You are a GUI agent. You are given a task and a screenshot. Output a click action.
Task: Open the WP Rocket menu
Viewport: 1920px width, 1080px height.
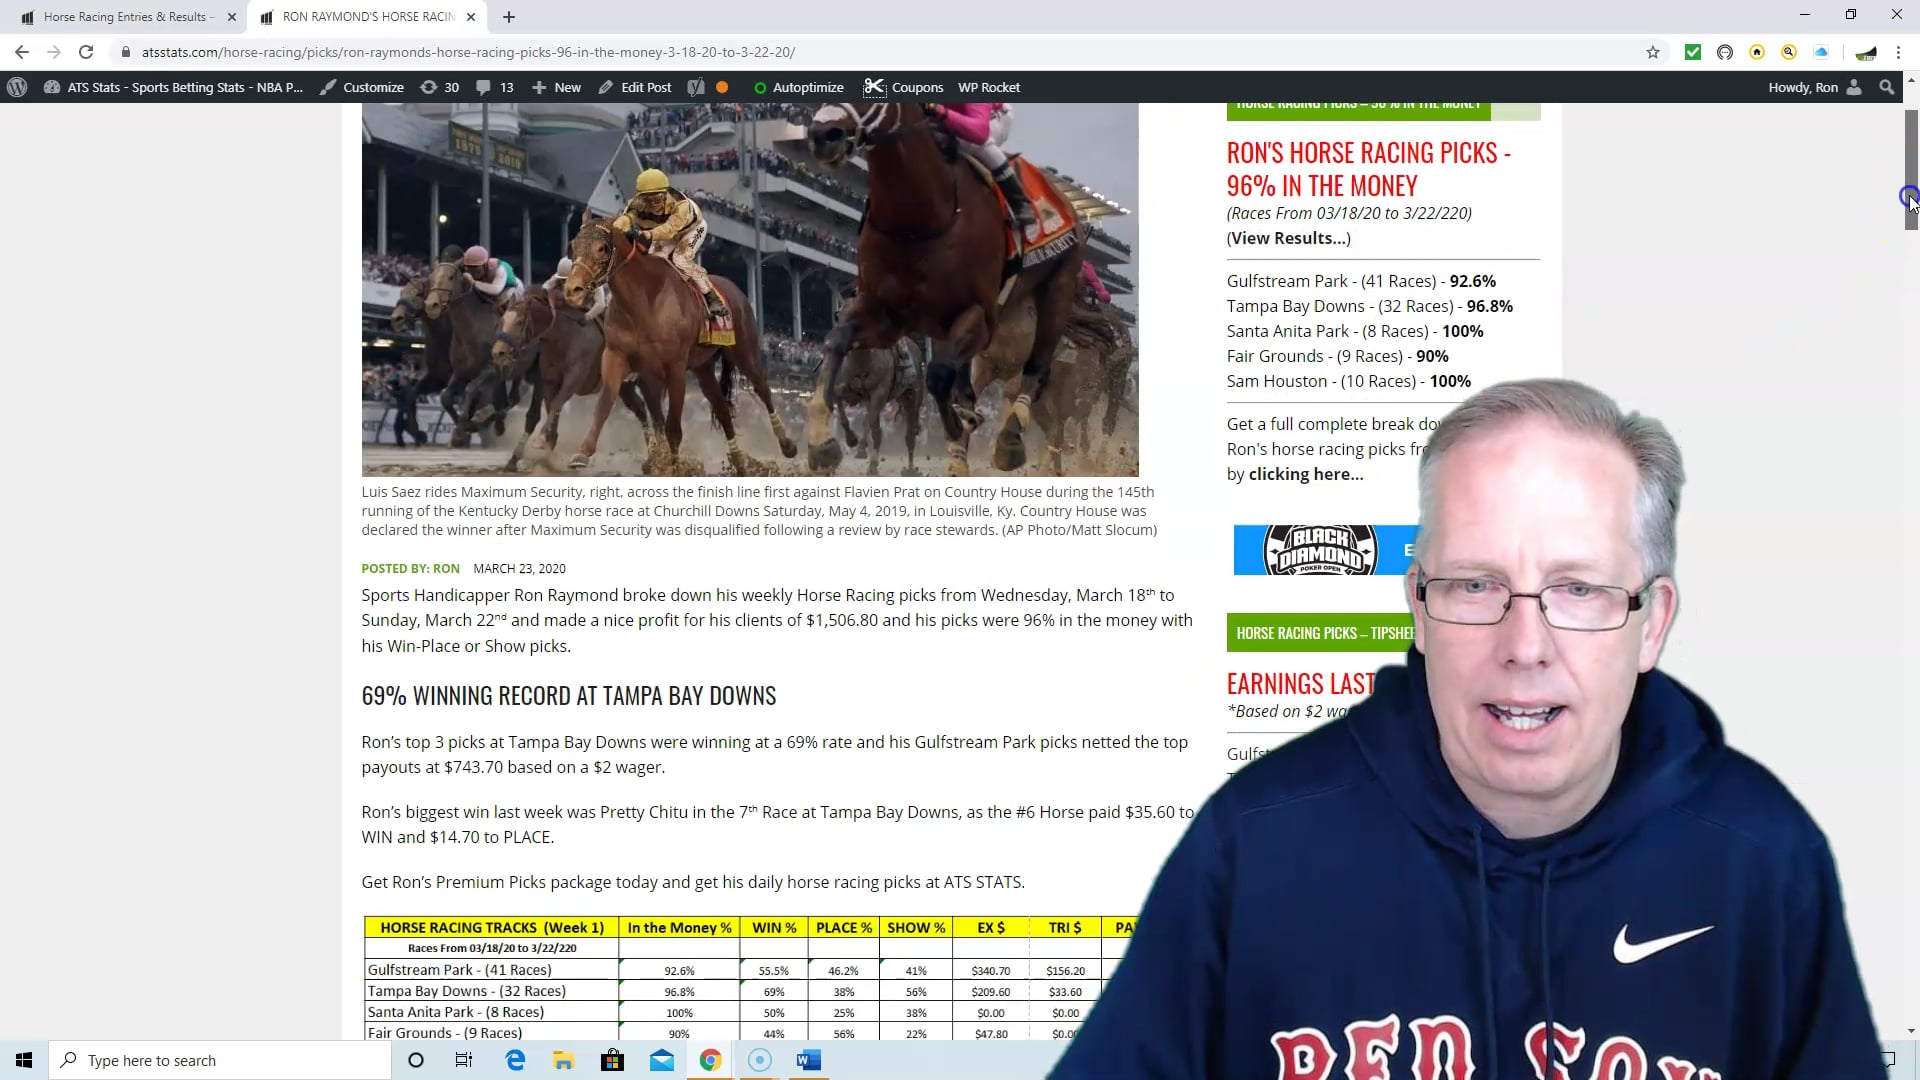(x=989, y=87)
